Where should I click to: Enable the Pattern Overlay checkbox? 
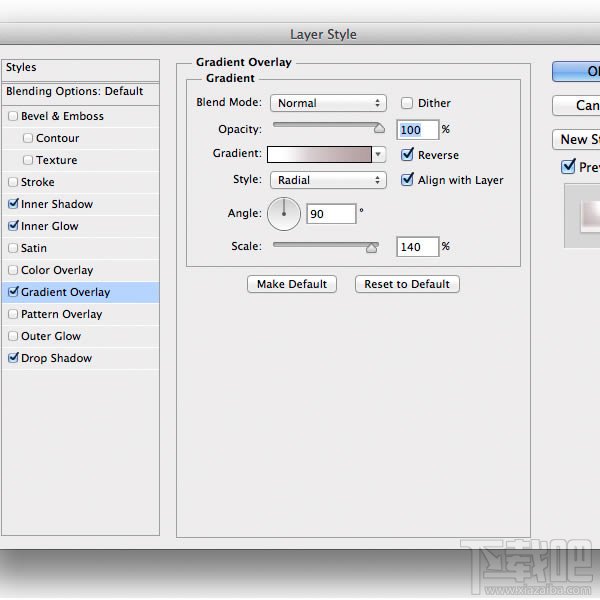13,314
